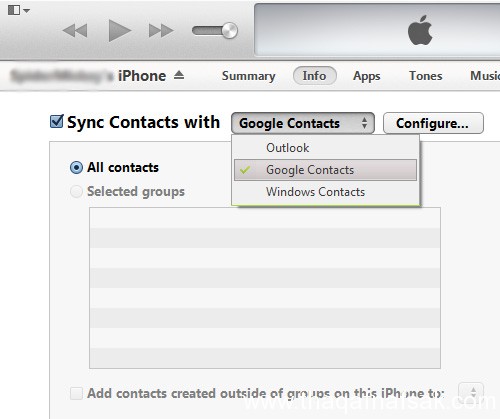
Task: Switch to the Summary tab
Action: tap(249, 76)
